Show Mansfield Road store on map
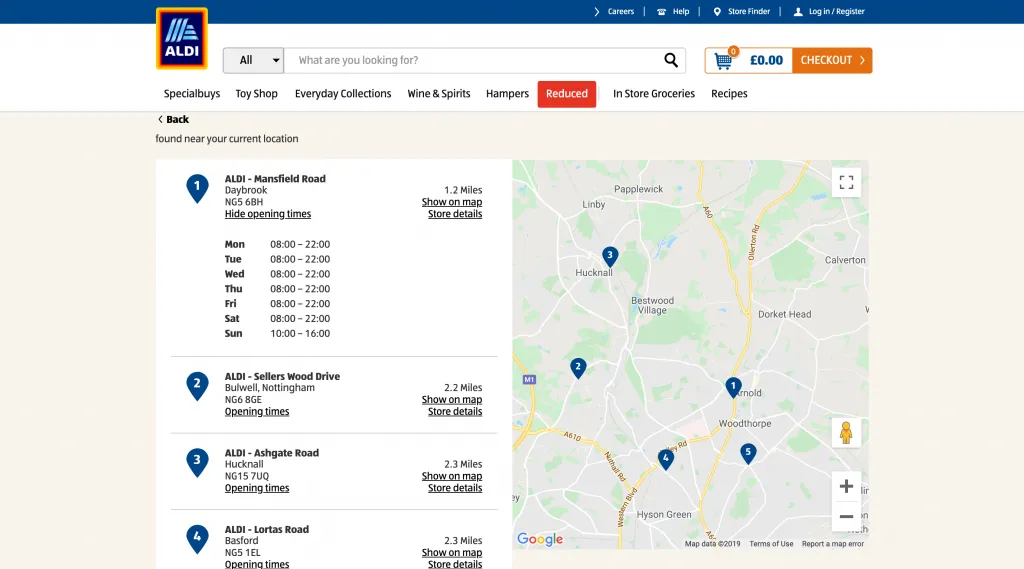Viewport: 1024px width, 569px height. coord(452,202)
